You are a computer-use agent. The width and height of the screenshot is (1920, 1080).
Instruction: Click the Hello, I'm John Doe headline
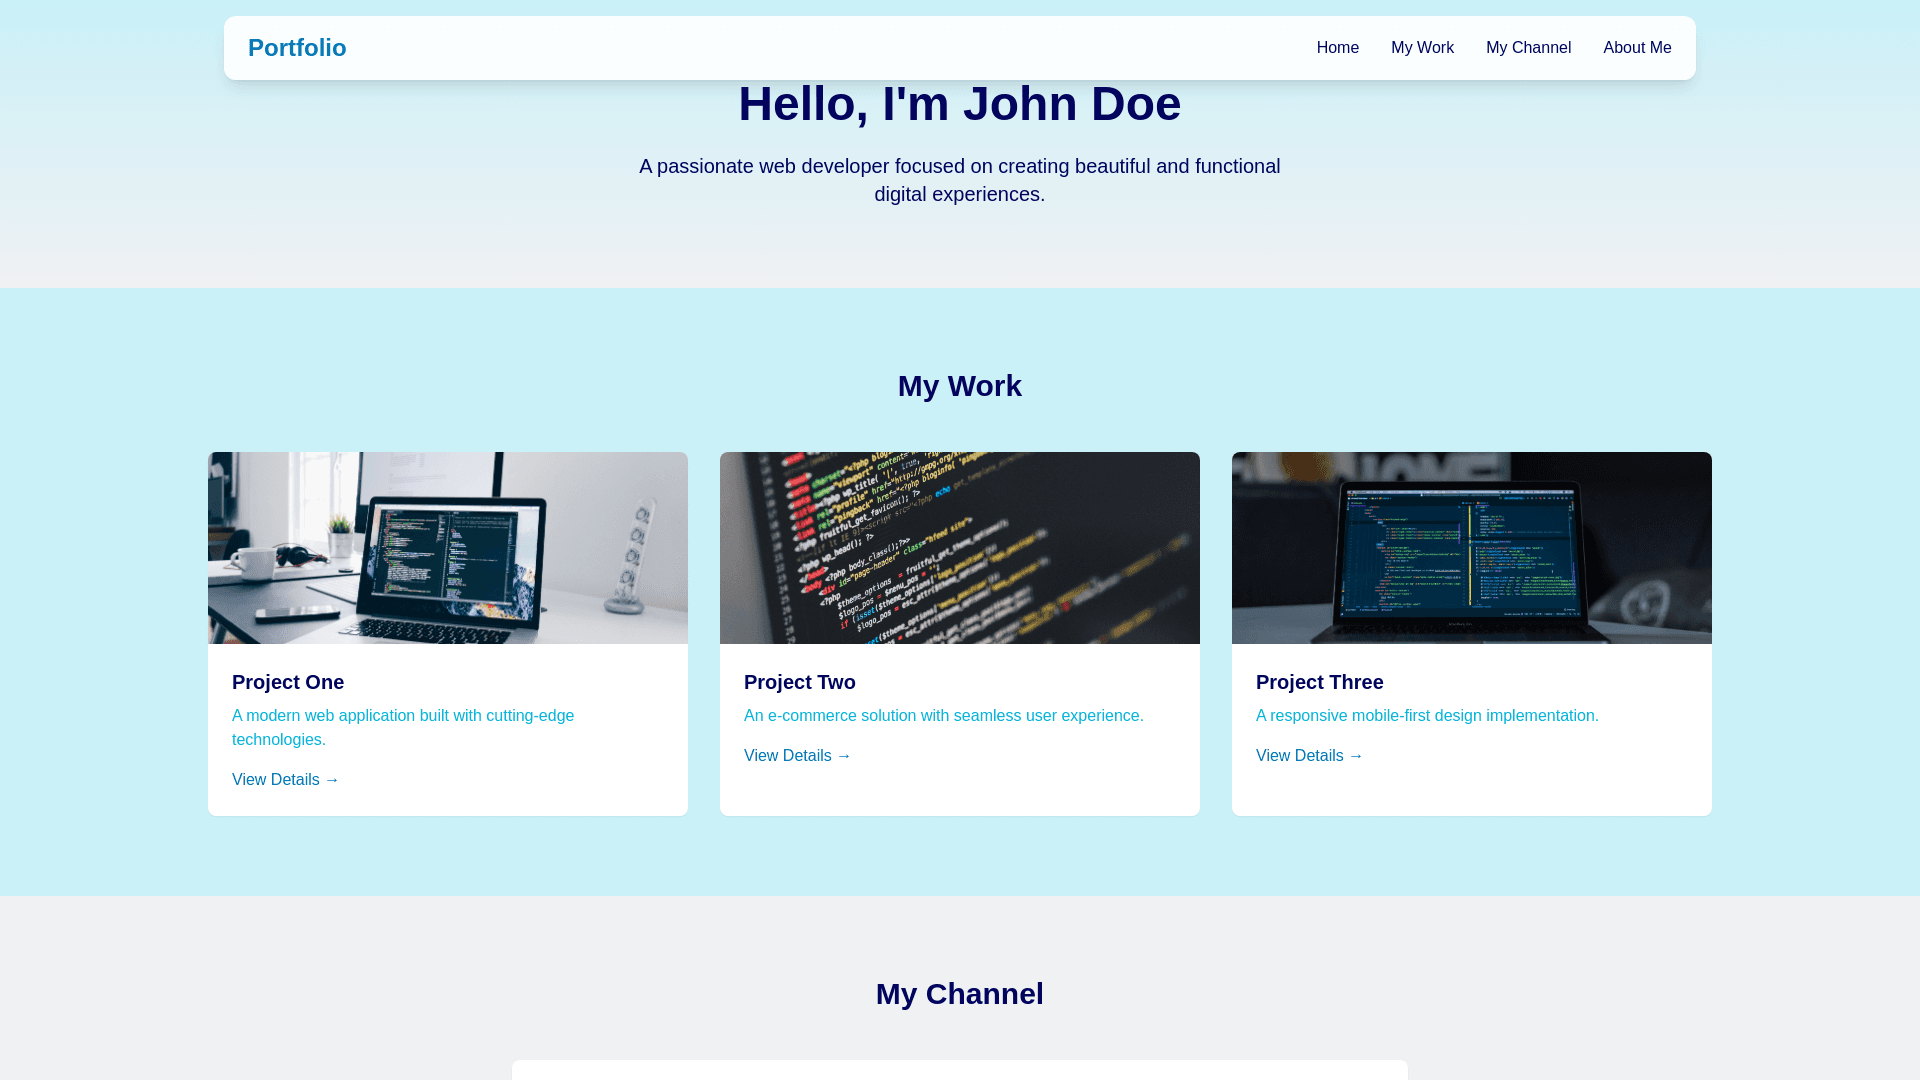[960, 104]
